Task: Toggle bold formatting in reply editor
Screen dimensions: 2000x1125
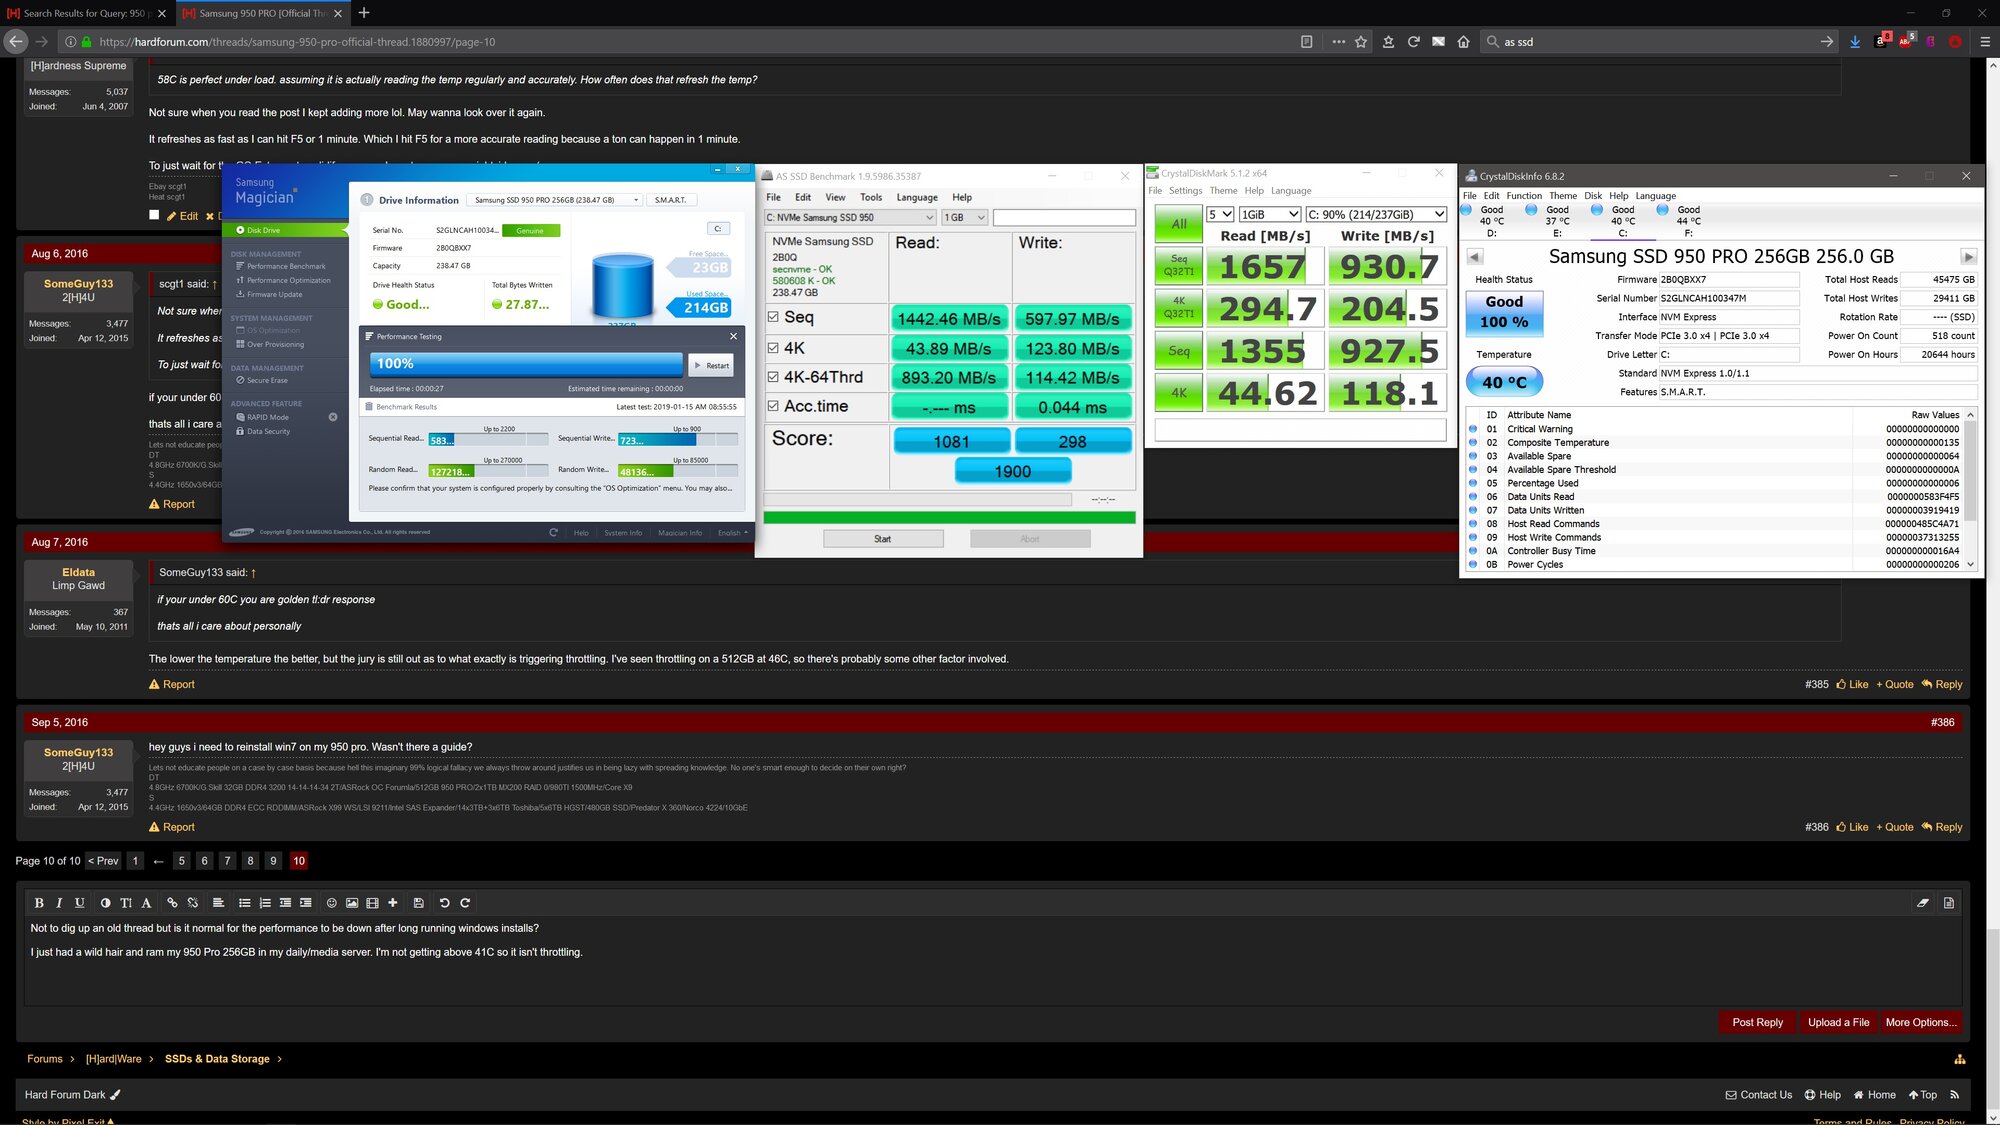Action: point(39,903)
